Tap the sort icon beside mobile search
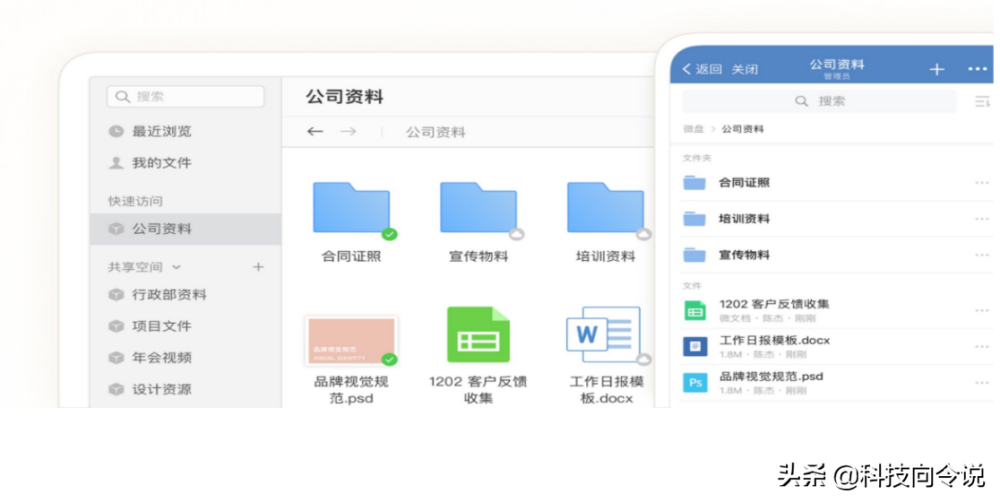The height and width of the screenshot is (503, 1000). [x=981, y=101]
